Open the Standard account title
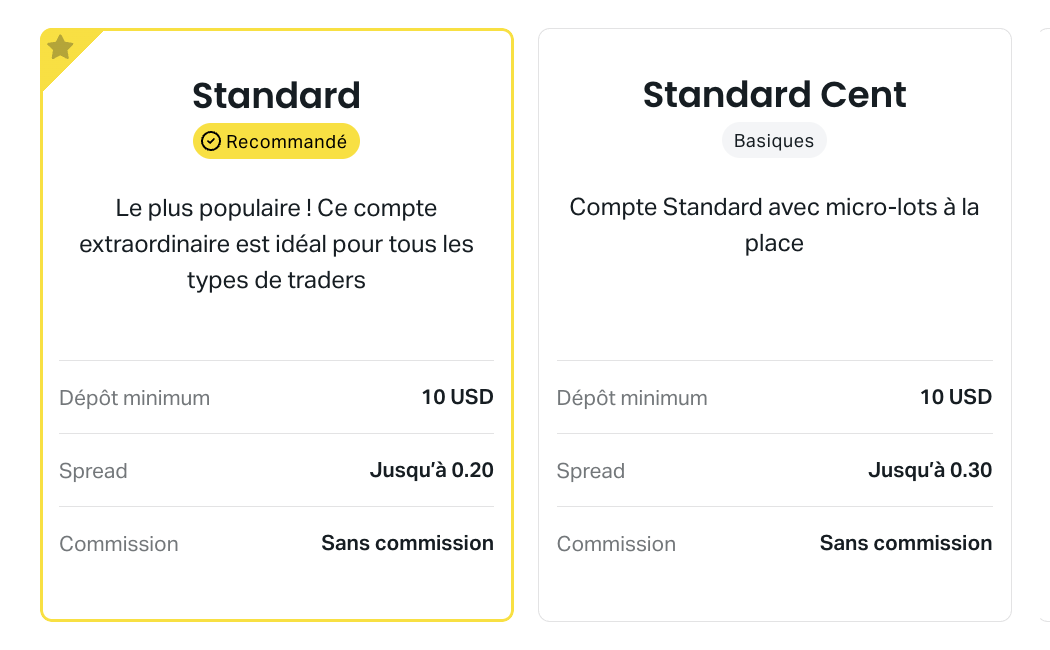1050x650 pixels. tap(277, 95)
